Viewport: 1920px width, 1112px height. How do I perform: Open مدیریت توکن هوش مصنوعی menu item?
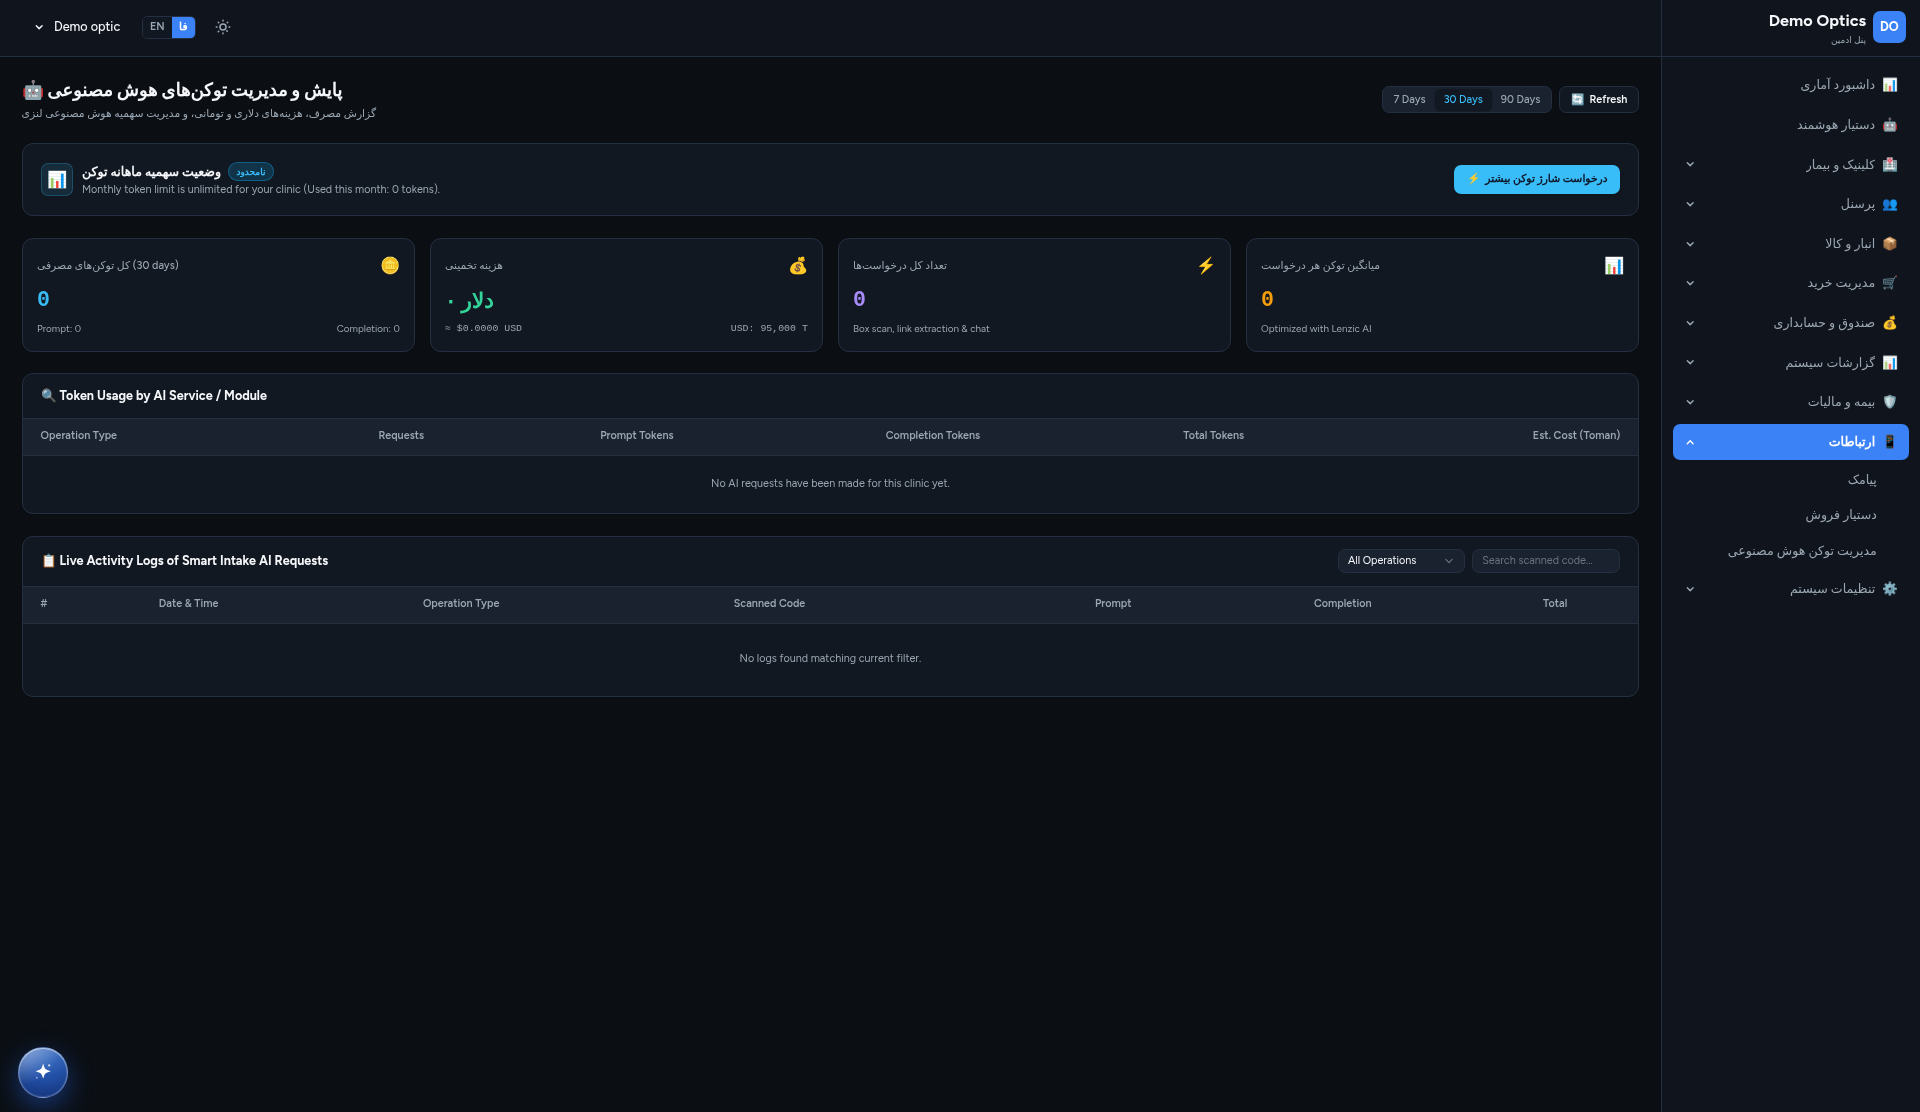pos(1801,551)
